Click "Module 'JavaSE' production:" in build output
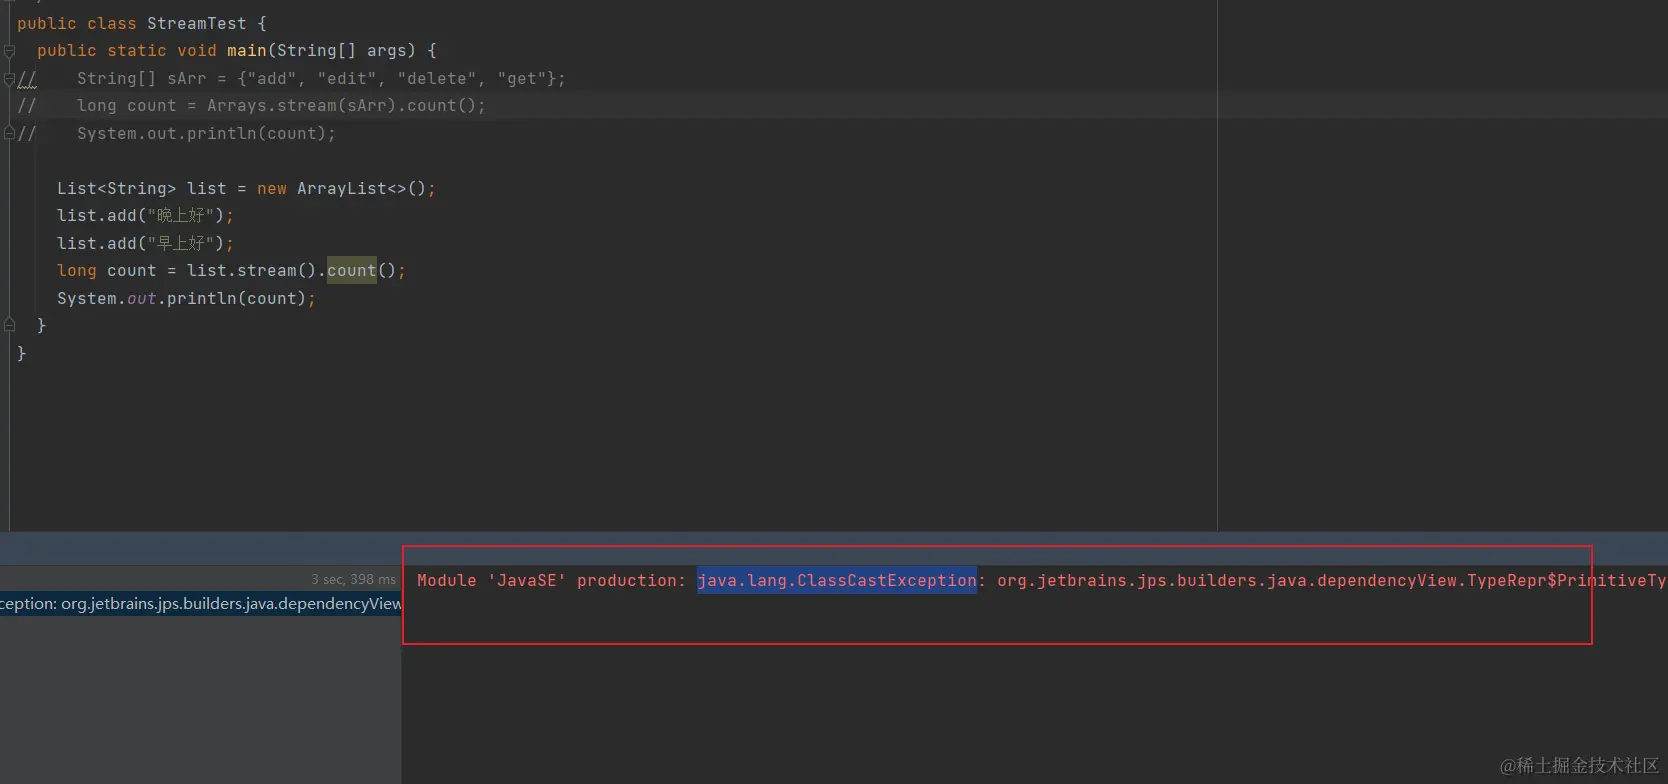Screen dimensions: 1668x784 [552, 580]
